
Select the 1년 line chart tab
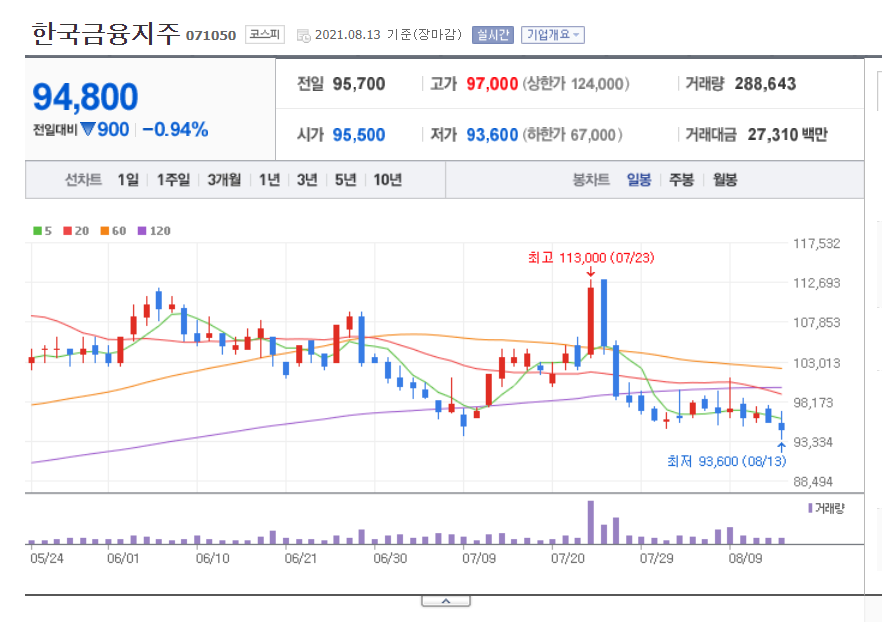(x=269, y=180)
